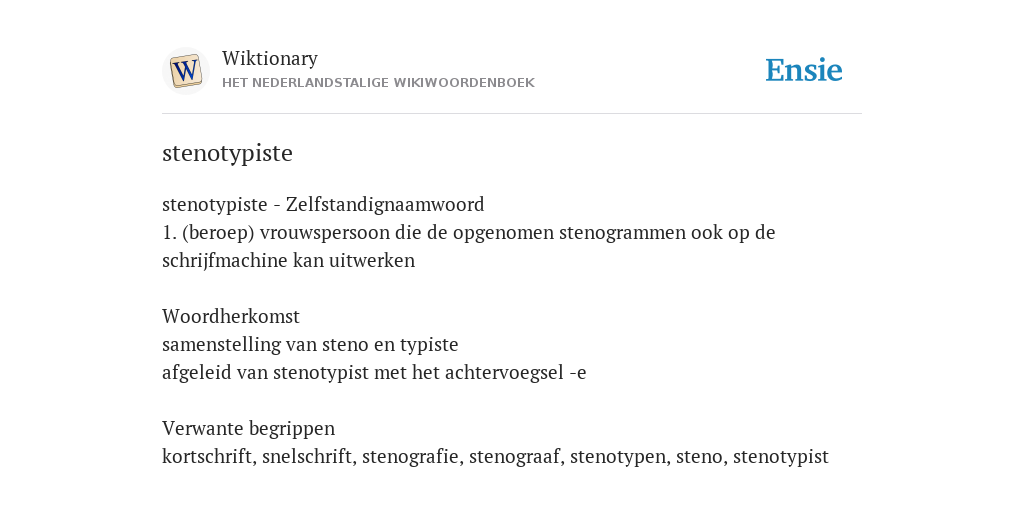Click the Wiktionary W logo icon

pos(185,71)
